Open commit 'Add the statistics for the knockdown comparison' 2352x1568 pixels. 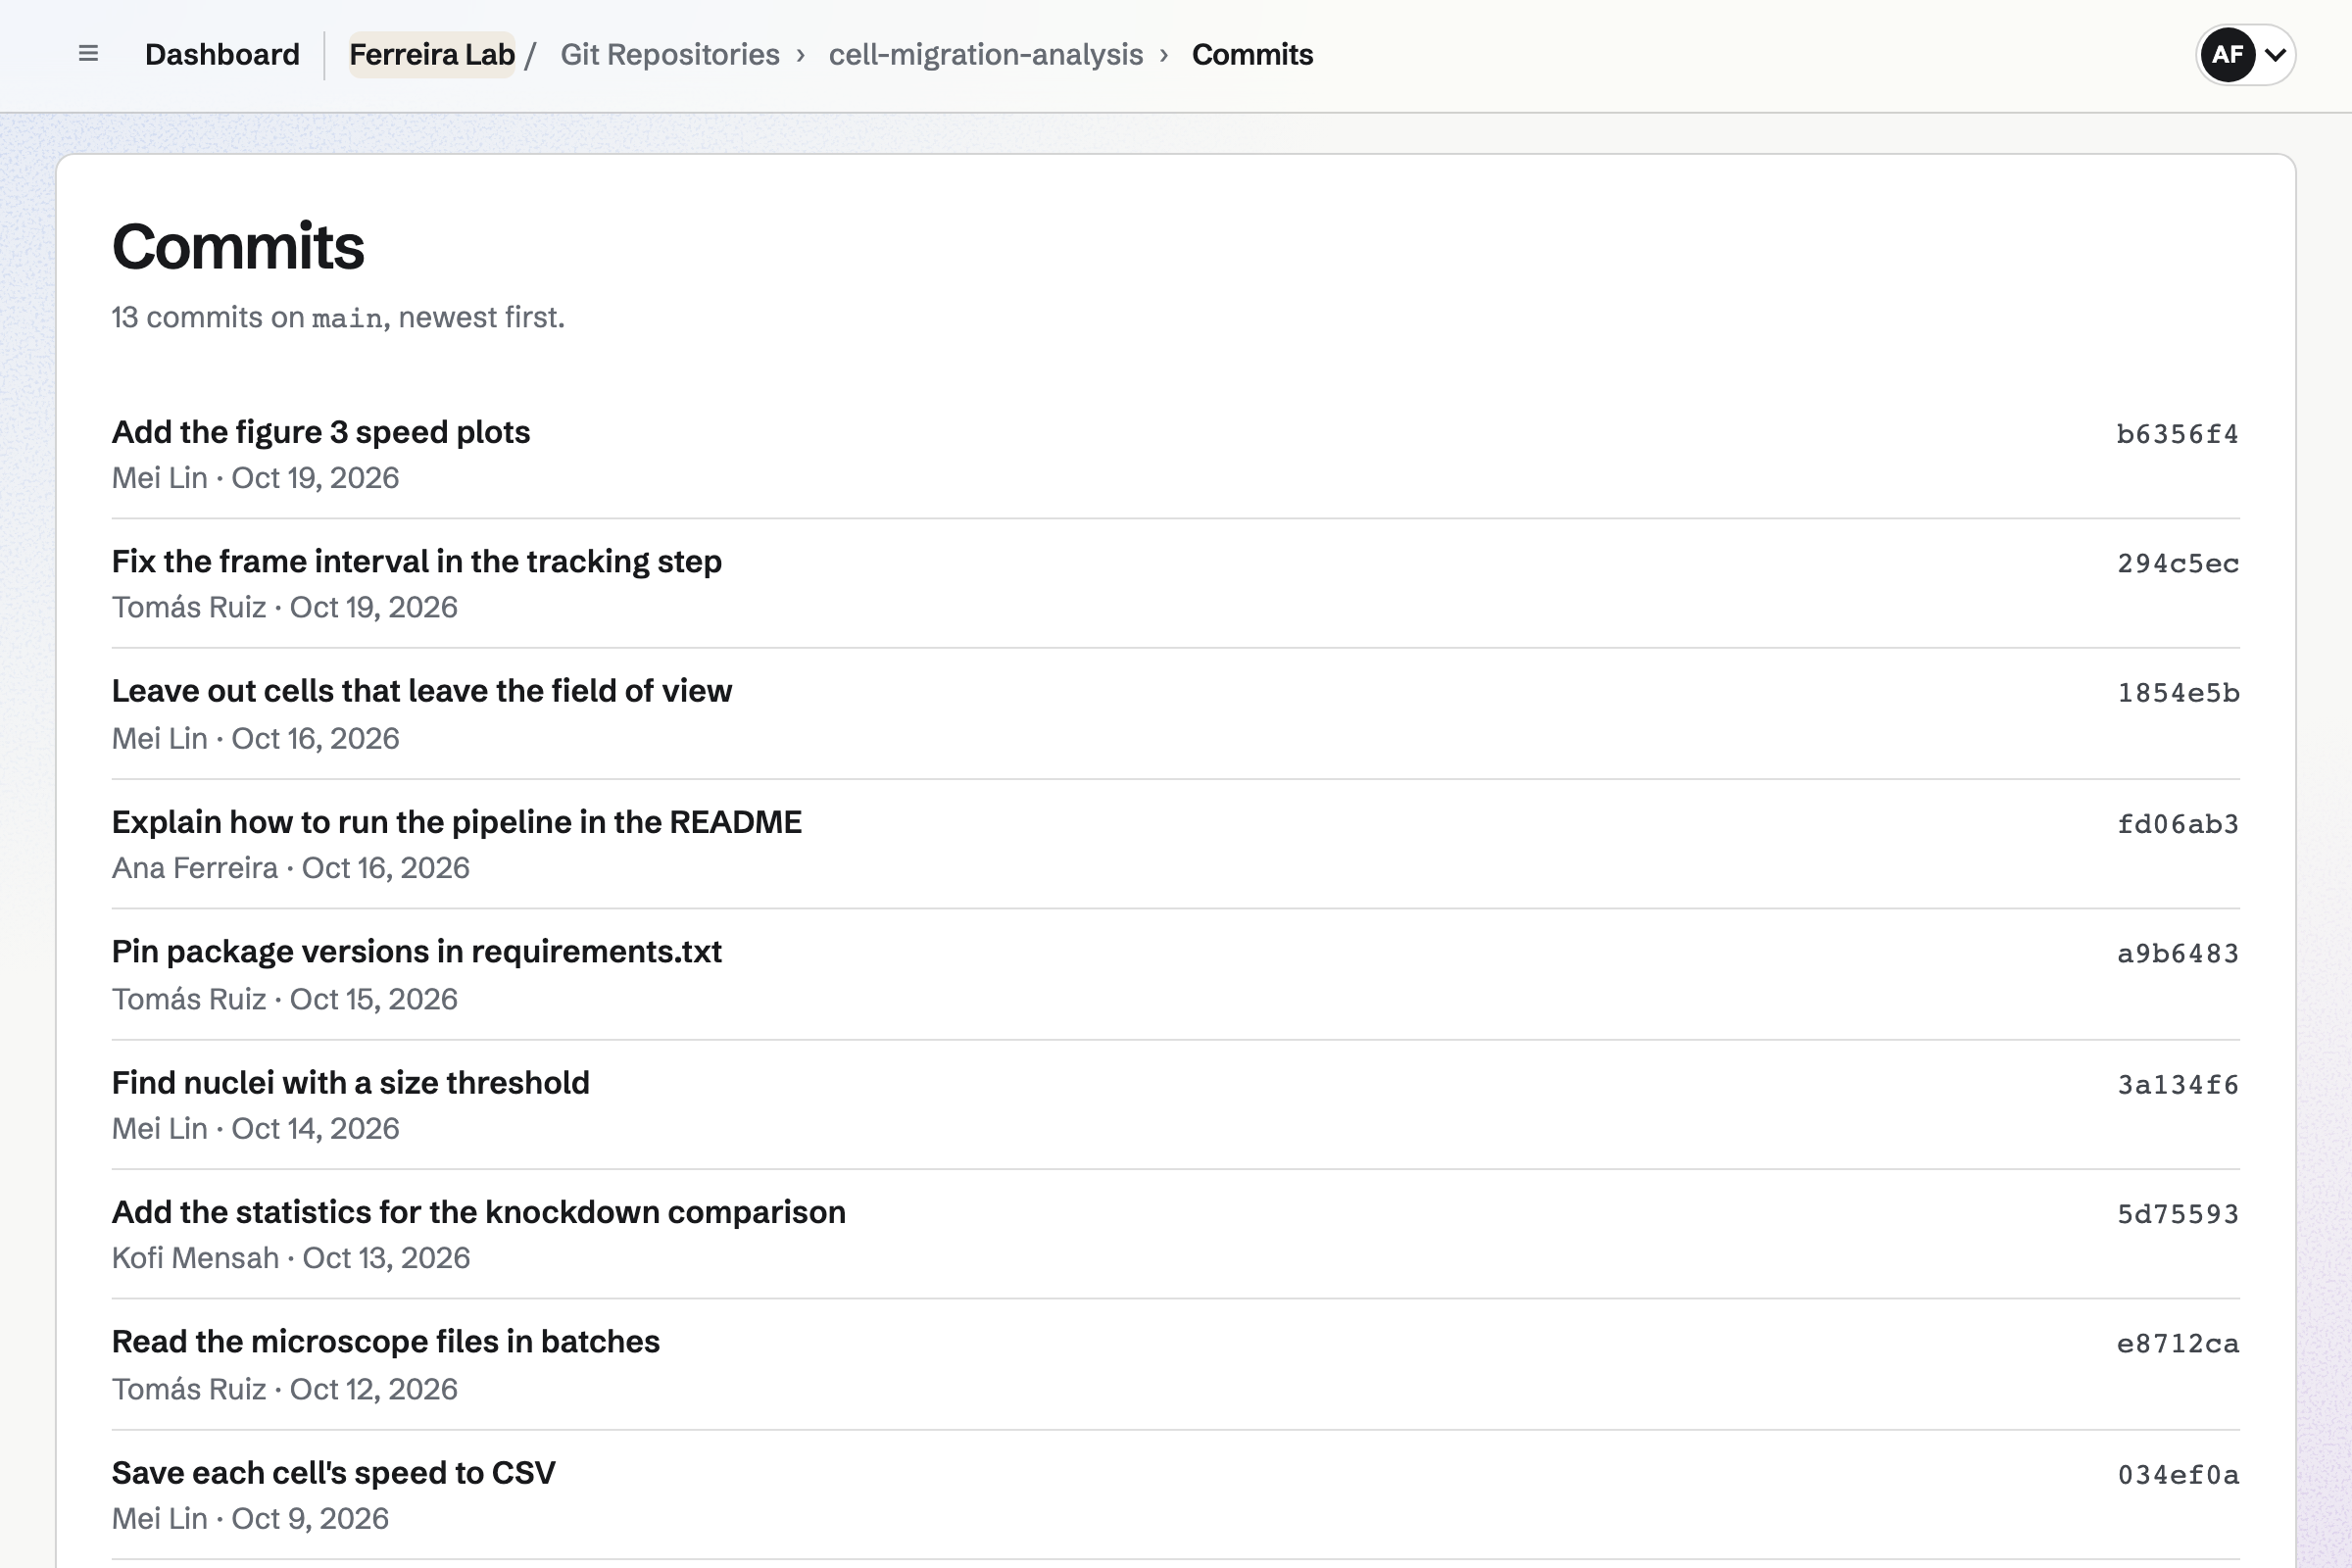[x=479, y=1212]
